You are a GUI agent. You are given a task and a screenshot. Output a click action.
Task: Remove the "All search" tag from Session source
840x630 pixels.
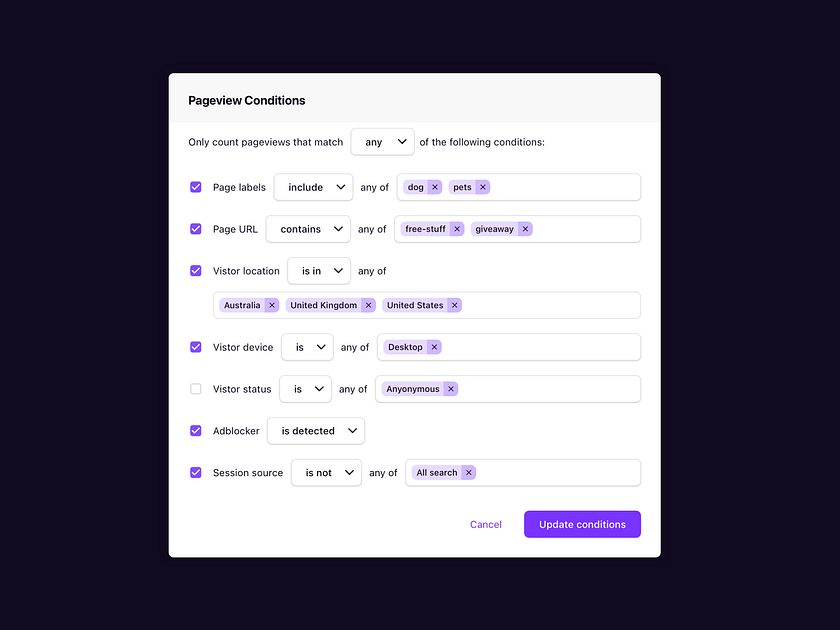click(468, 472)
